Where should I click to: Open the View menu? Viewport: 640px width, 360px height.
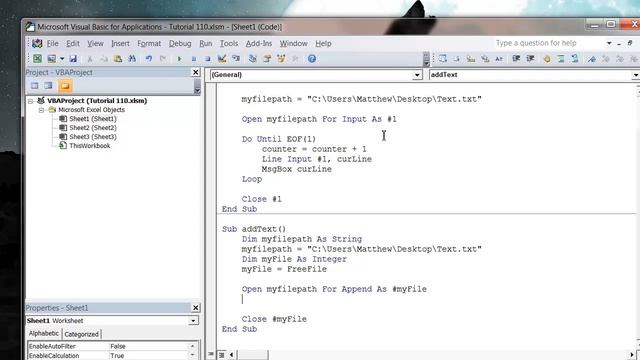95,43
